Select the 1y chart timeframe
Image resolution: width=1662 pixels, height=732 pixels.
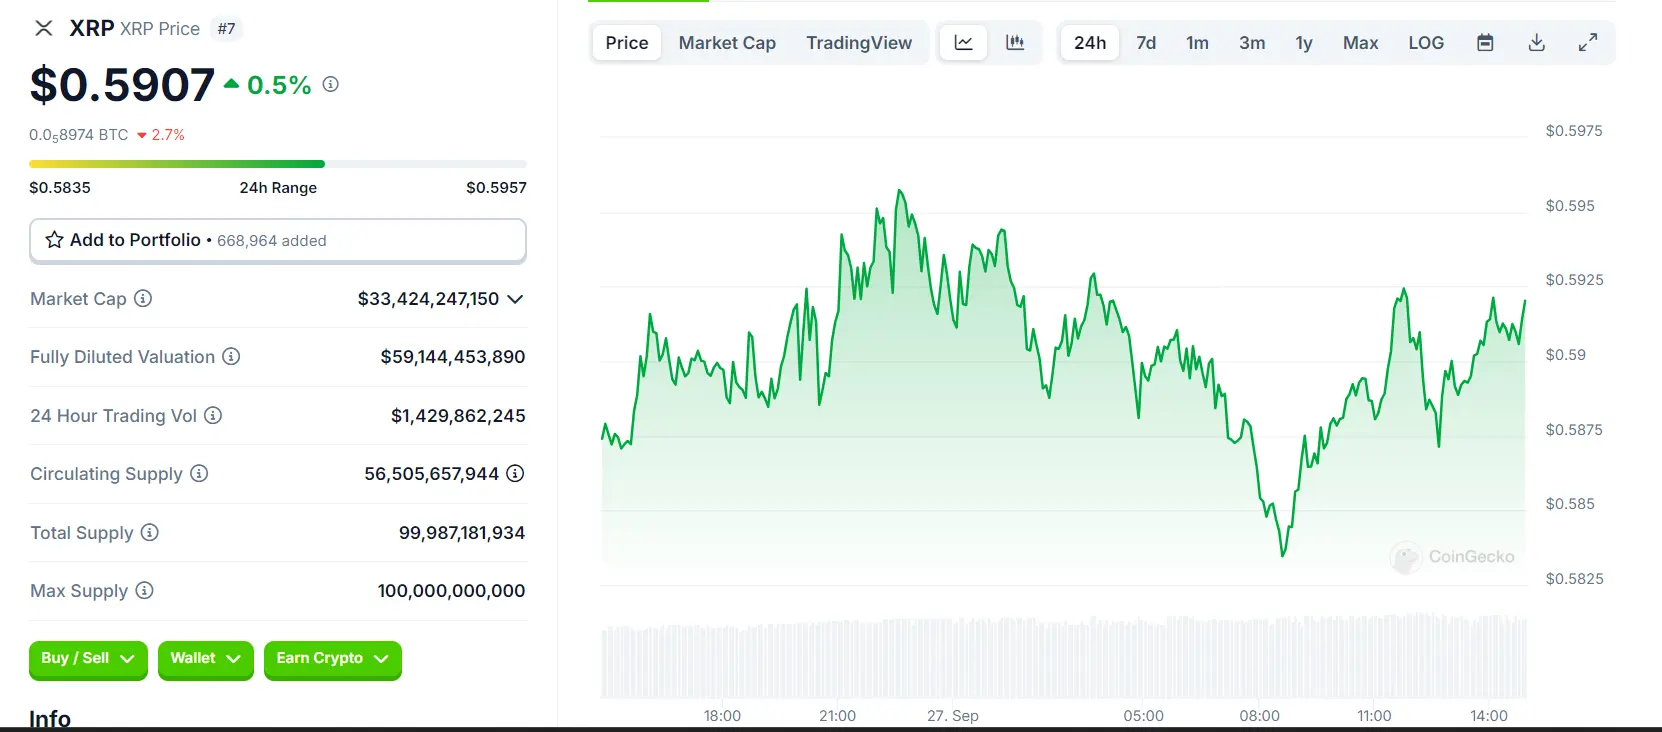click(1303, 42)
